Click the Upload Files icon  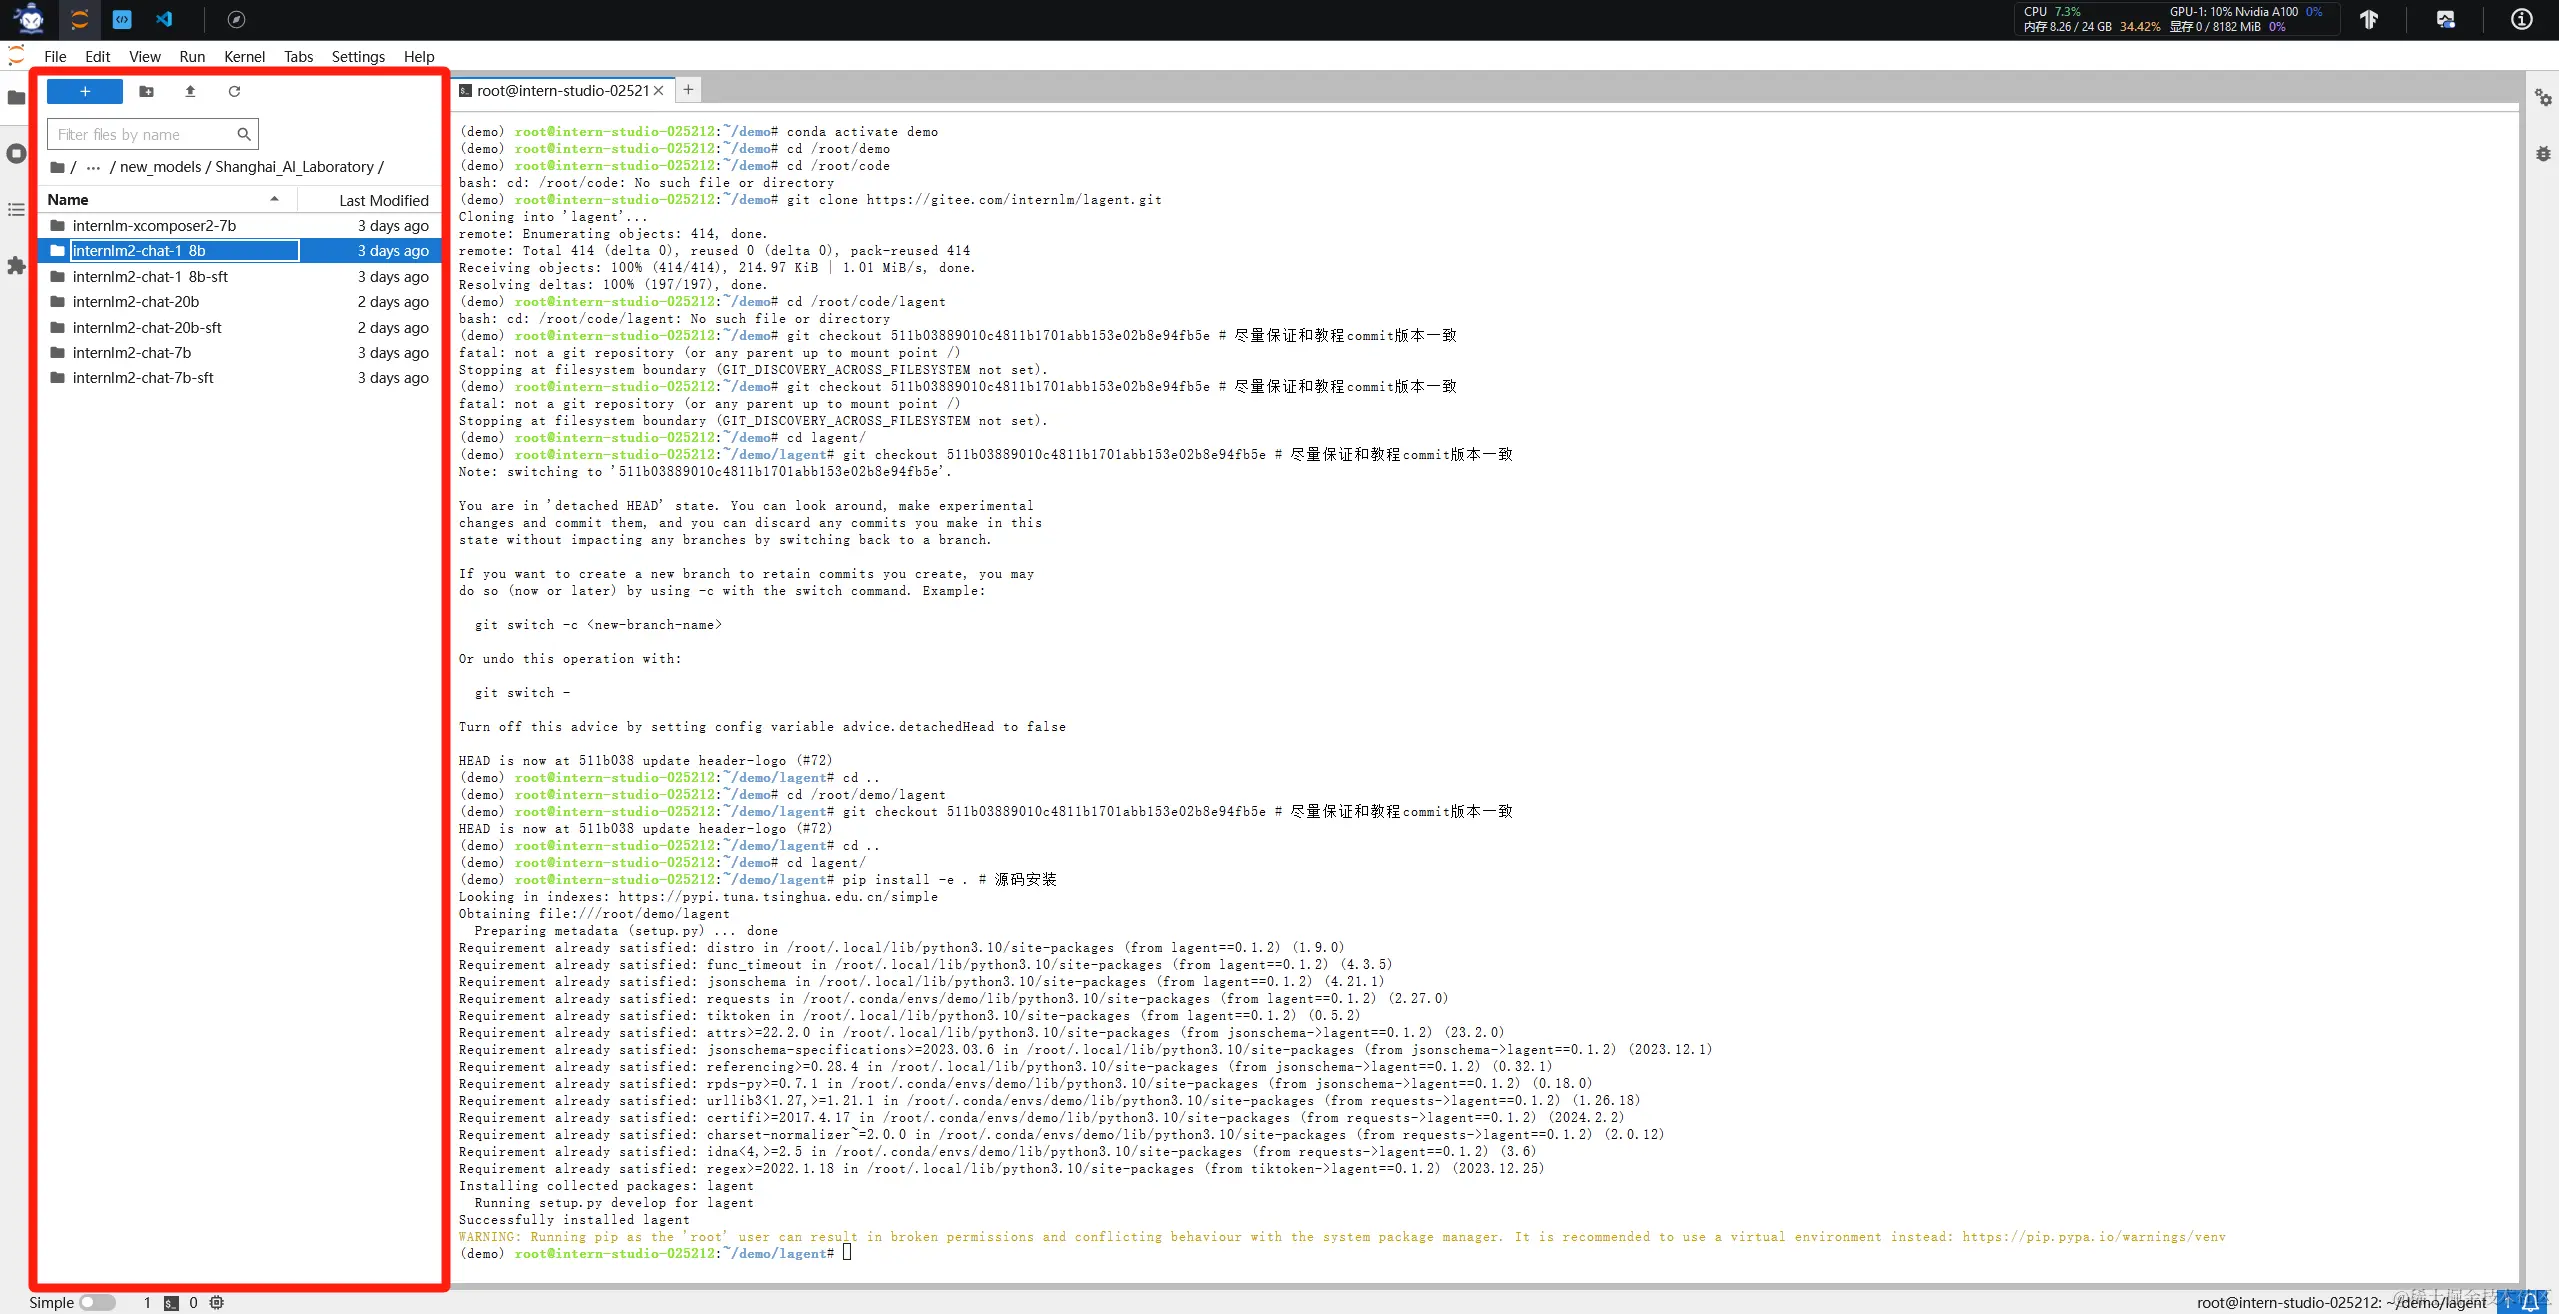click(190, 91)
